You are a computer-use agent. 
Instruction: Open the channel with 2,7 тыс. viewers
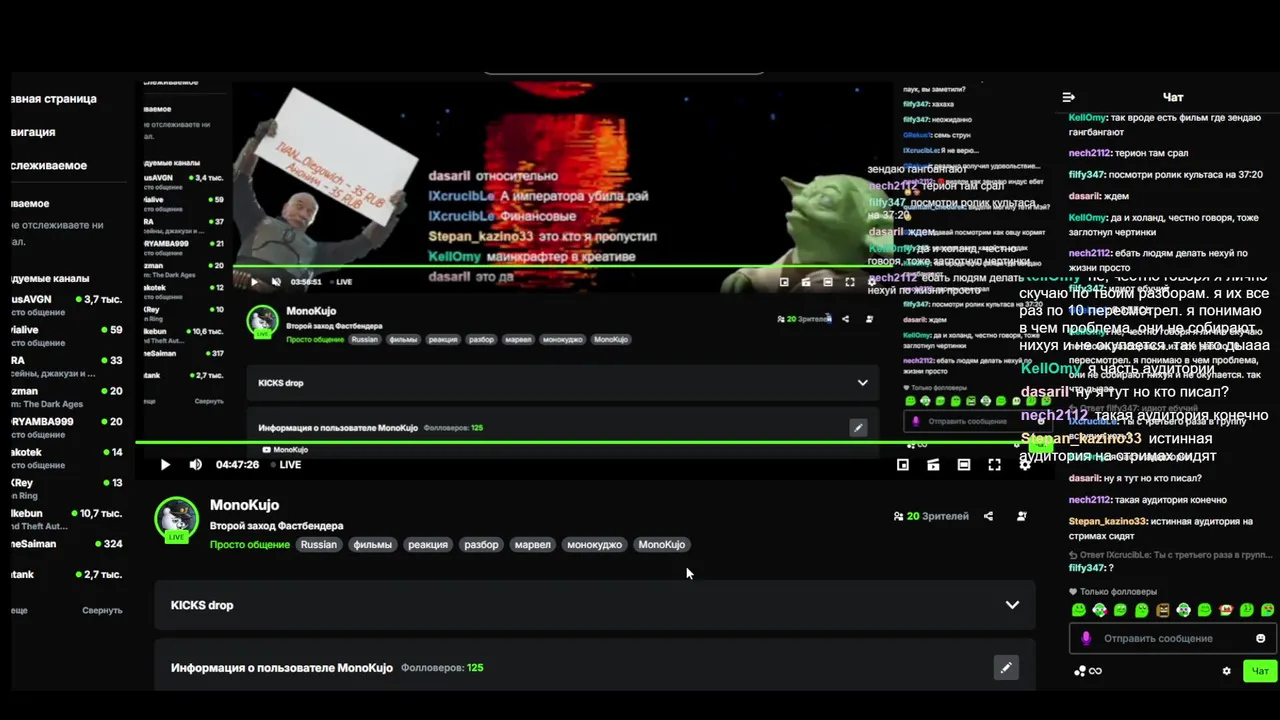pos(67,574)
